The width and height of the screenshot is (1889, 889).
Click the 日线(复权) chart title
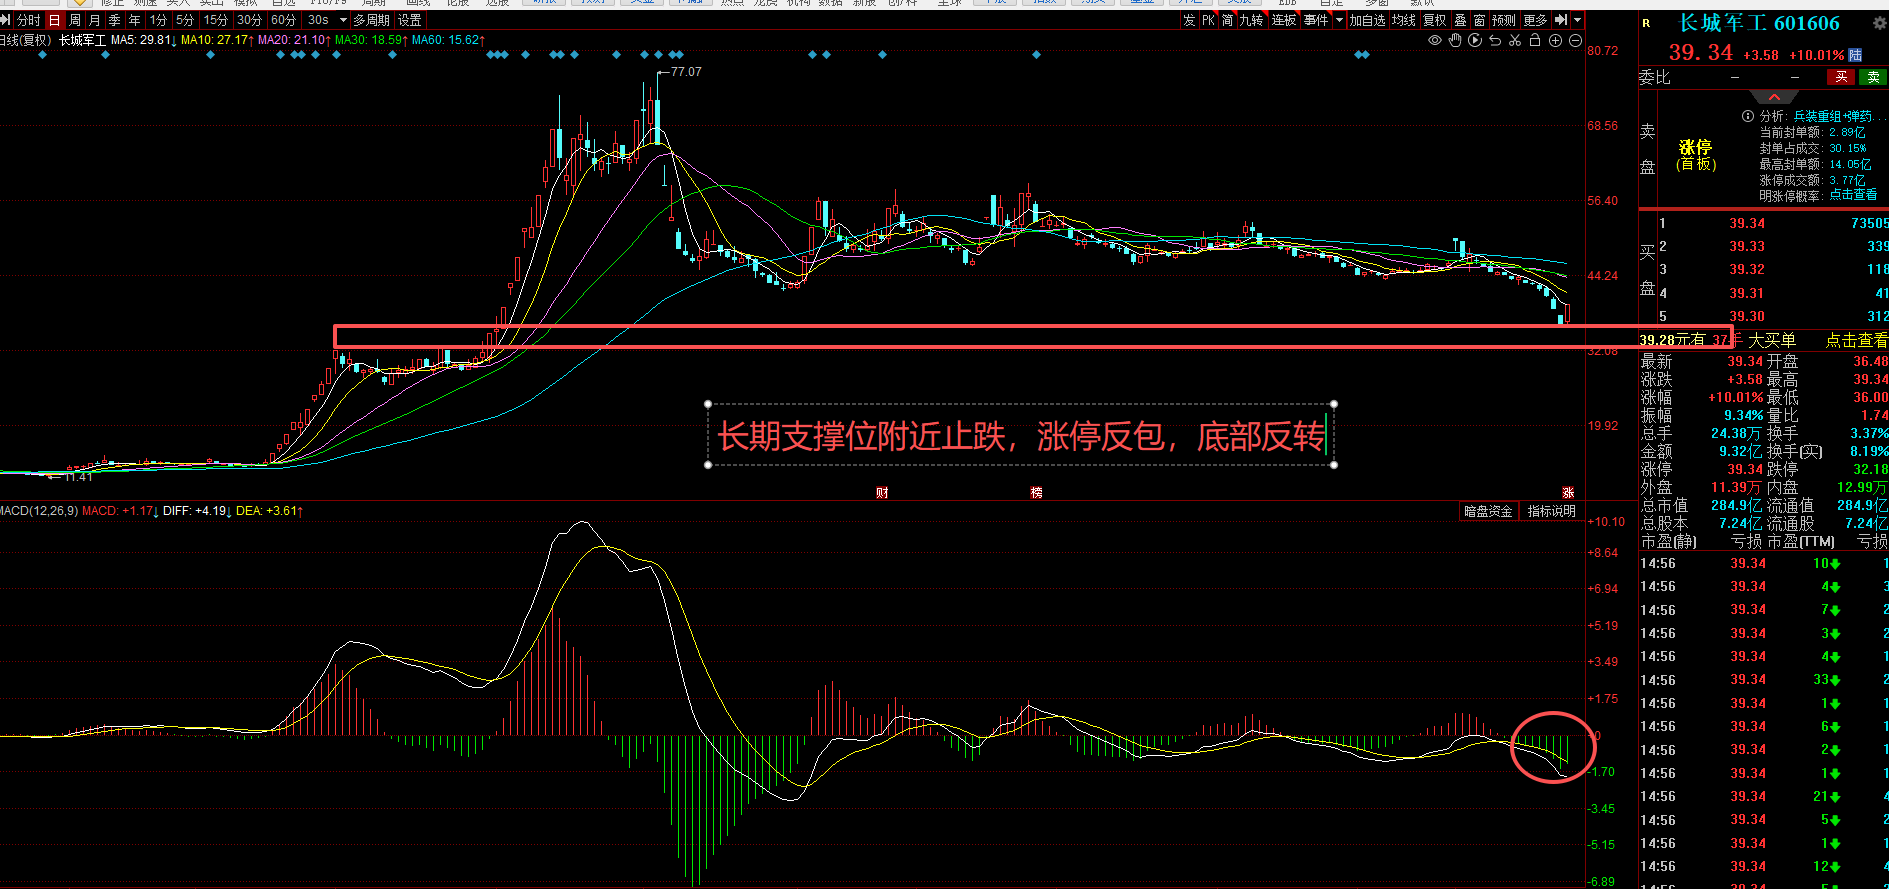25,40
